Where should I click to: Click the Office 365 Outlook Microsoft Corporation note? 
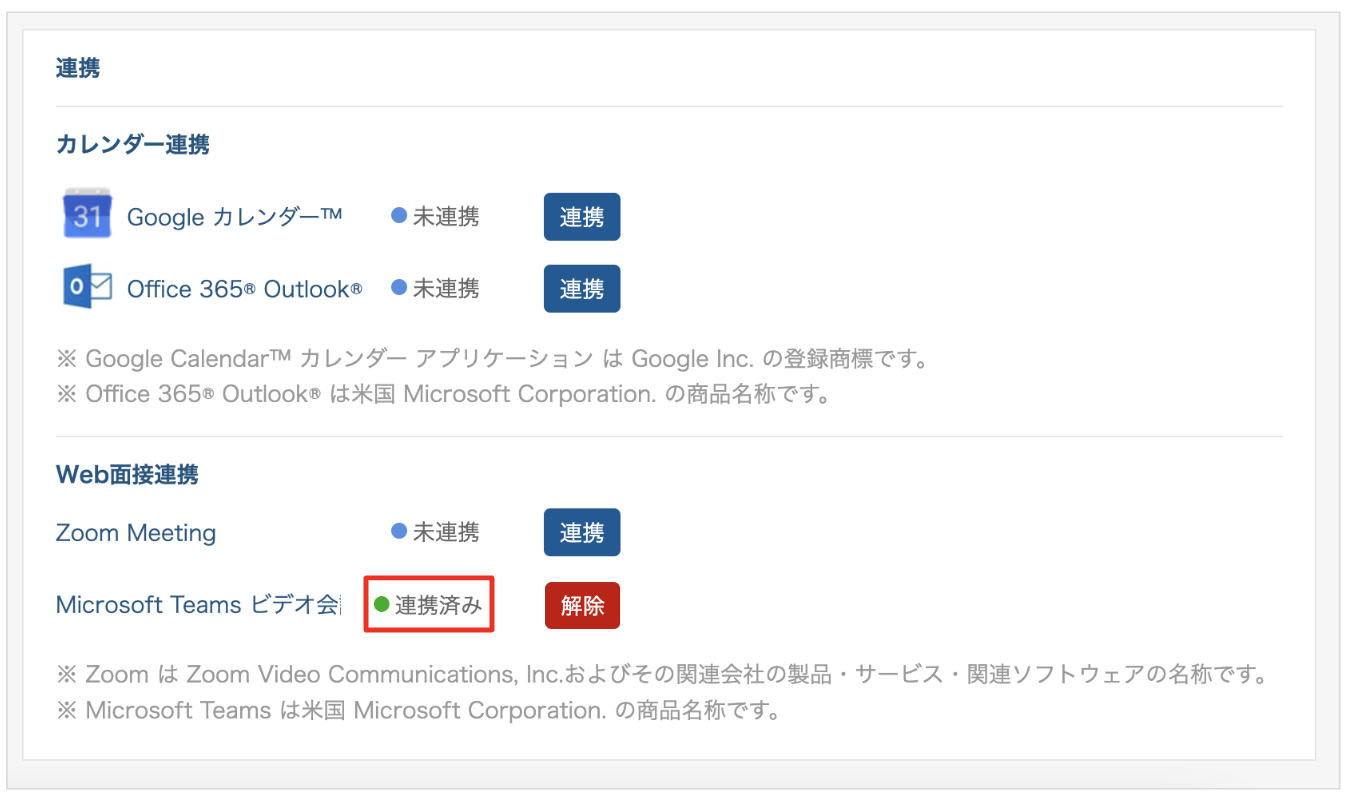[x=444, y=394]
